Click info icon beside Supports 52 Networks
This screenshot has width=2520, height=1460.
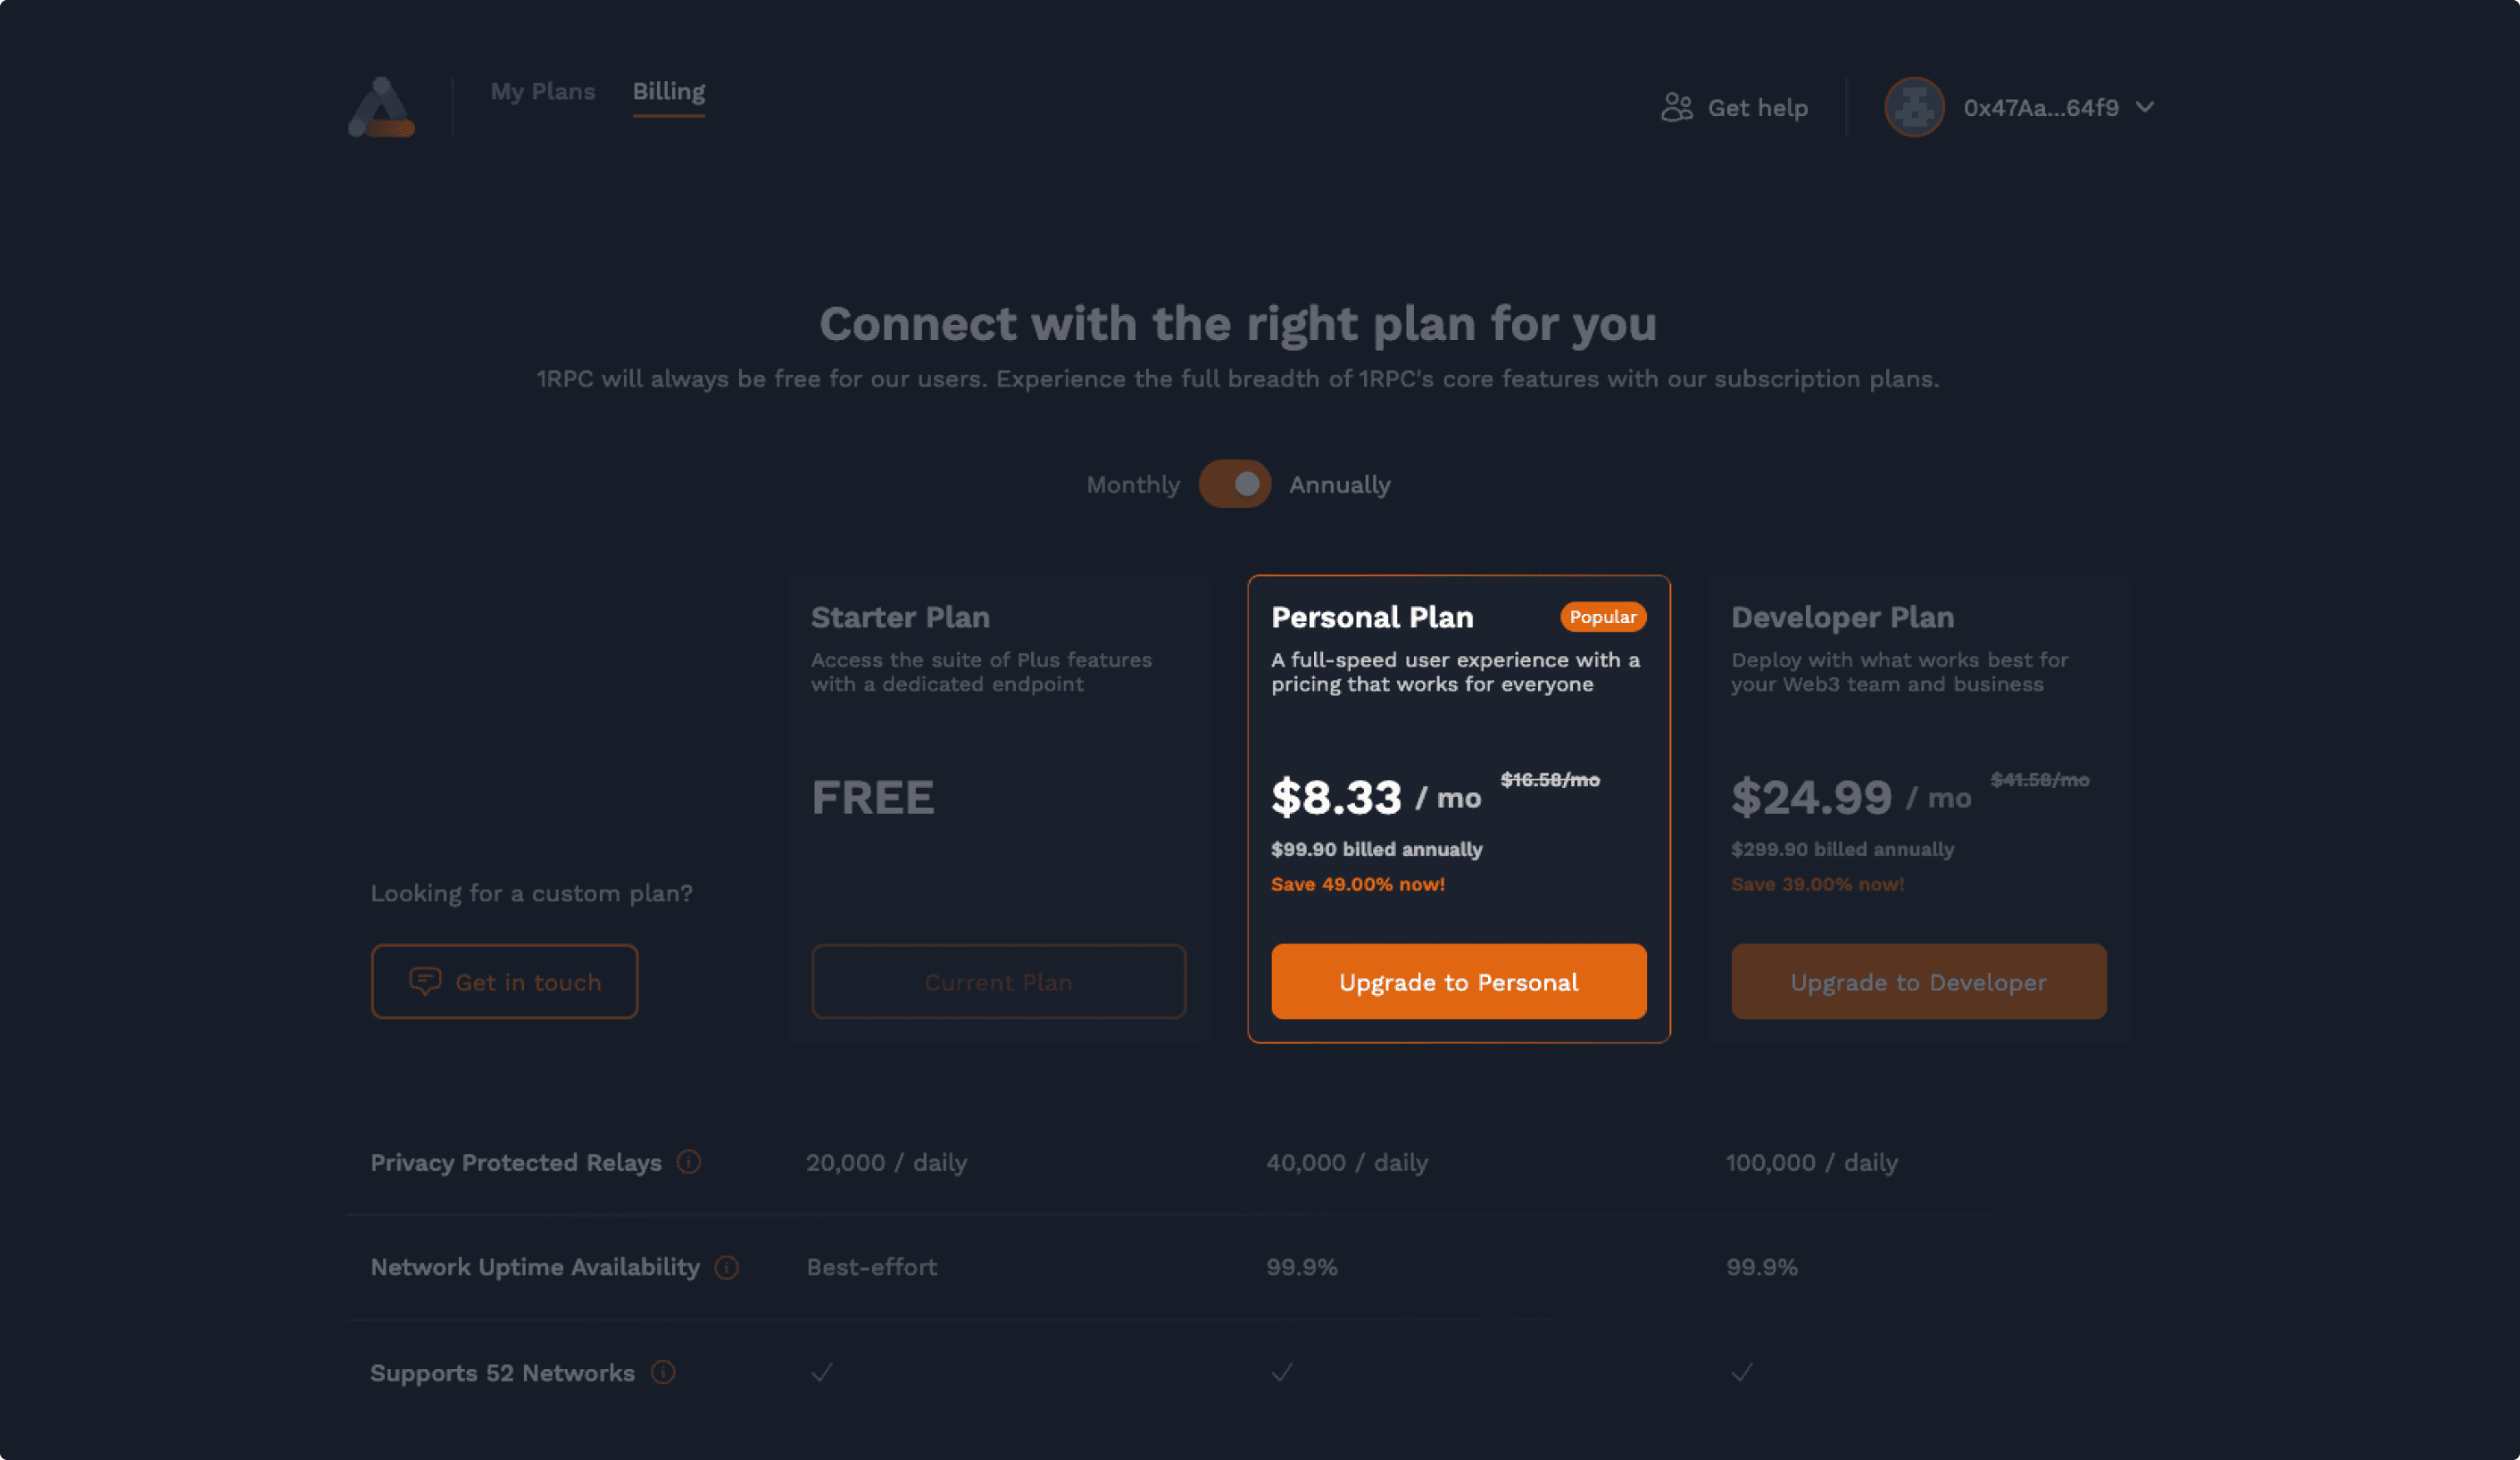pyautogui.click(x=663, y=1372)
